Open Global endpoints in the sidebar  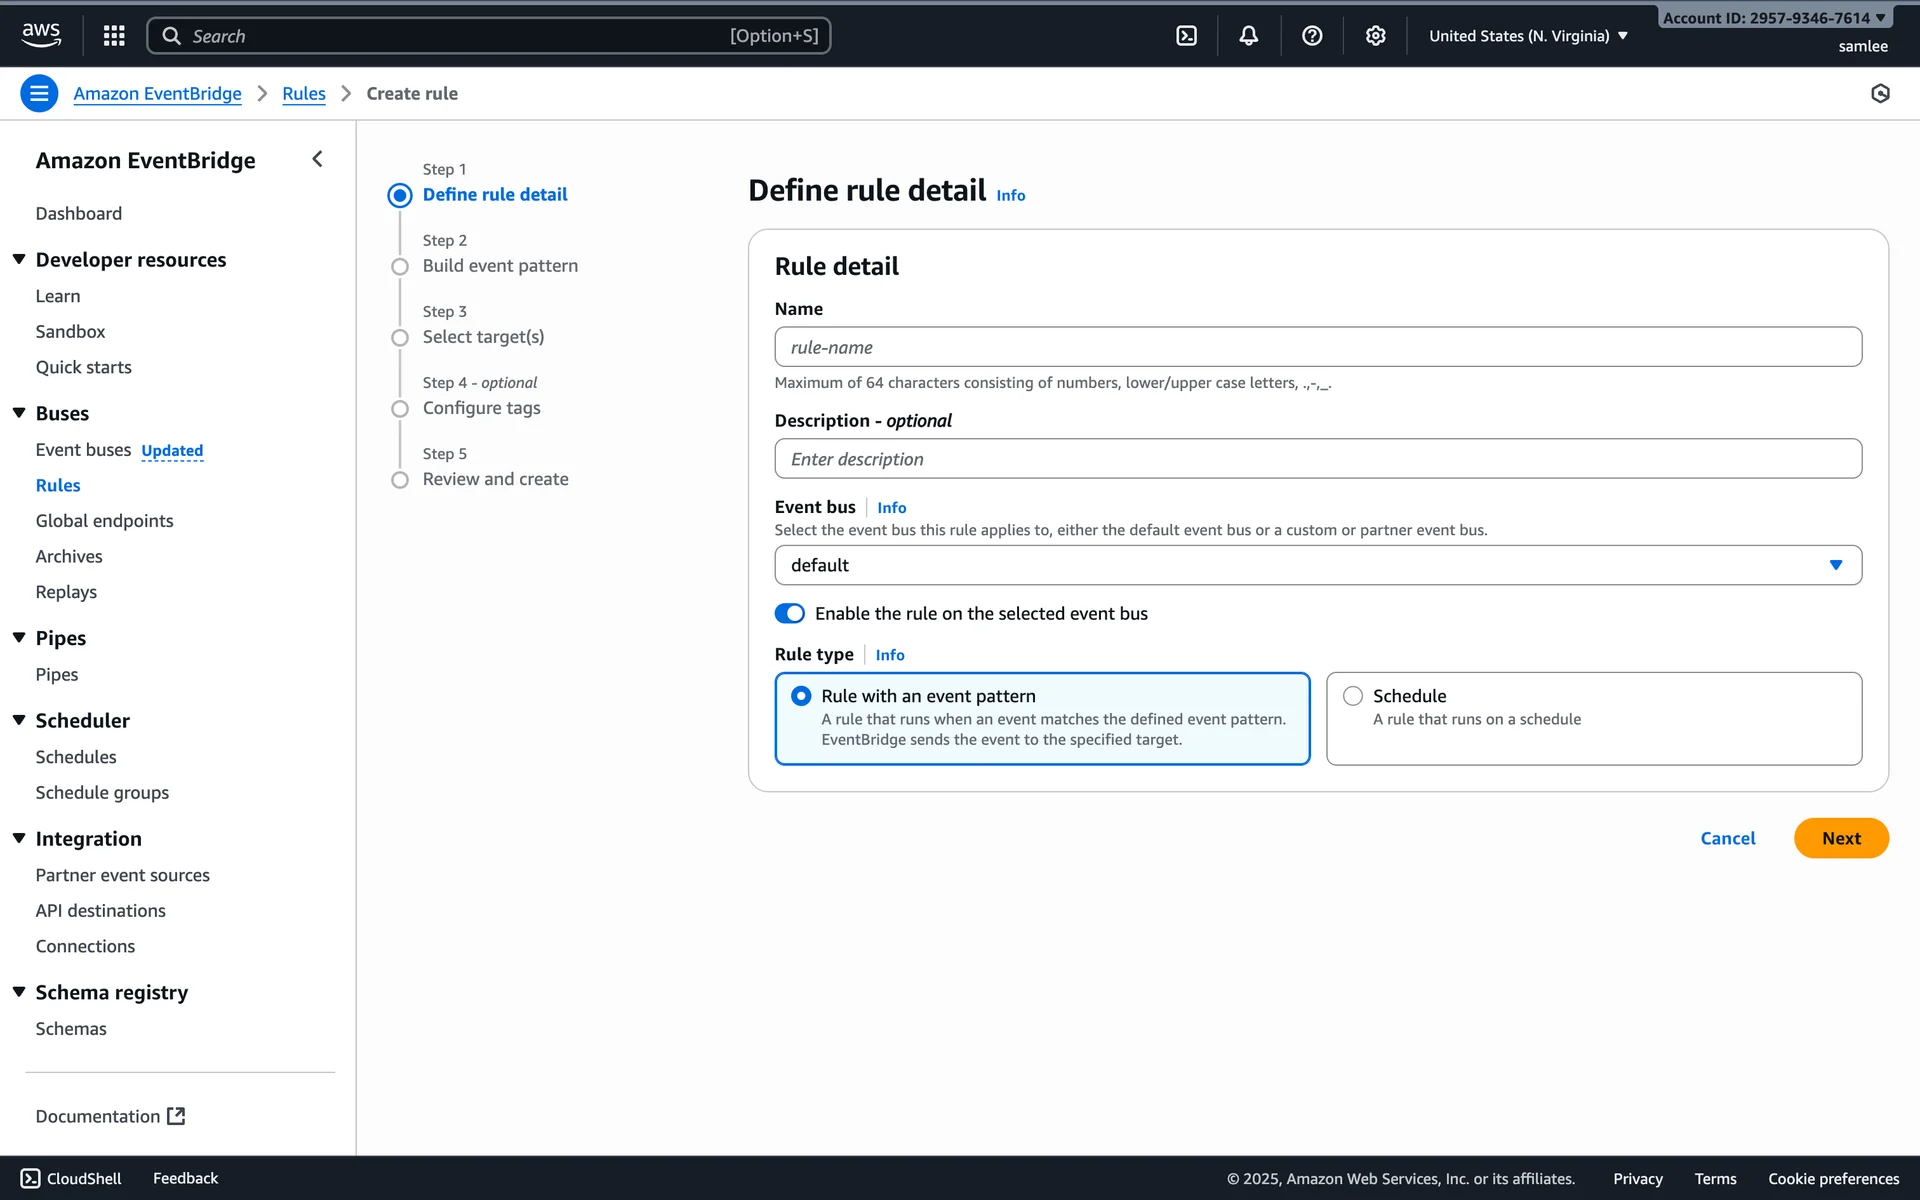click(104, 521)
